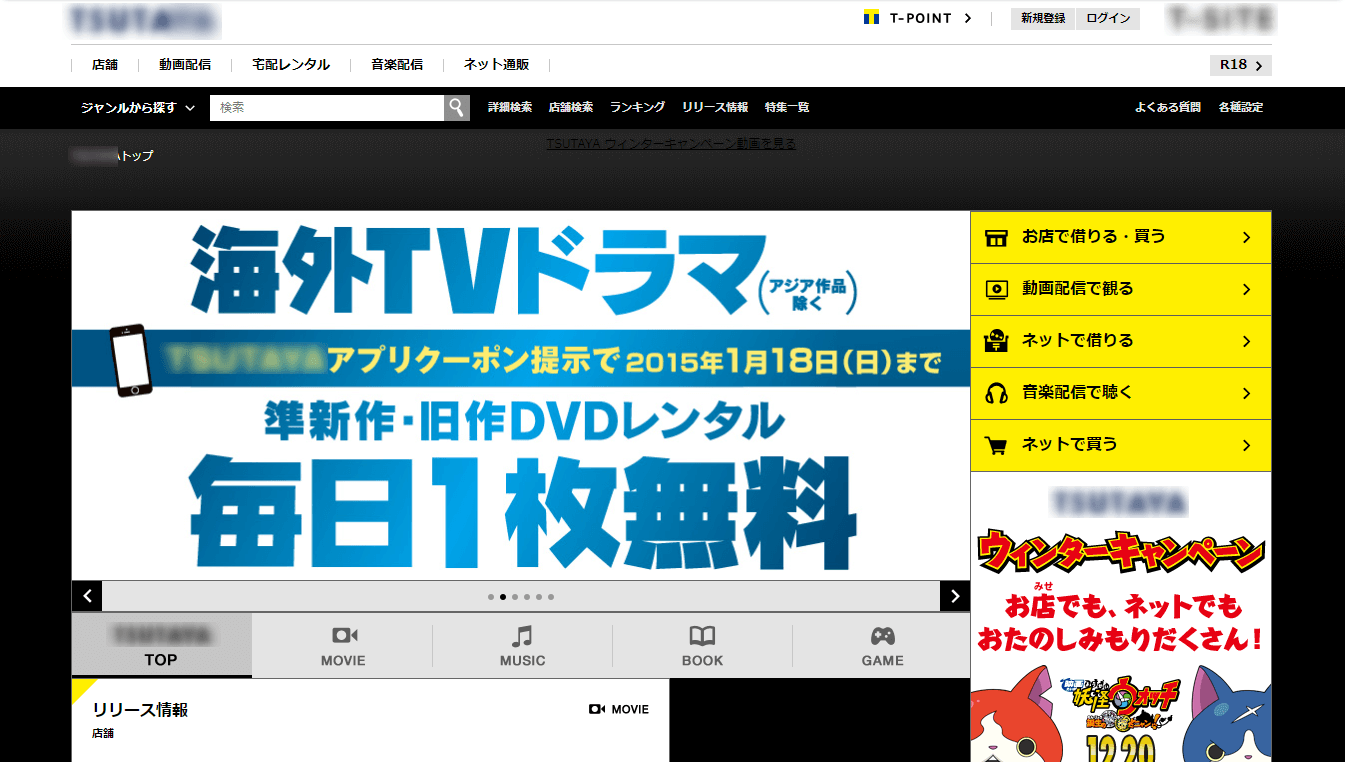
Task: Click the ウィンターキャンペーン sidebar banner
Action: (1121, 617)
